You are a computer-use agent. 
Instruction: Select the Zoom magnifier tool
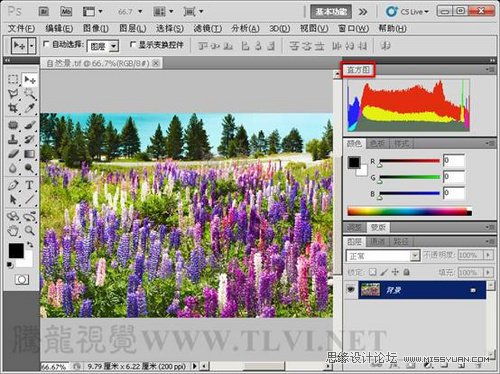coord(30,230)
